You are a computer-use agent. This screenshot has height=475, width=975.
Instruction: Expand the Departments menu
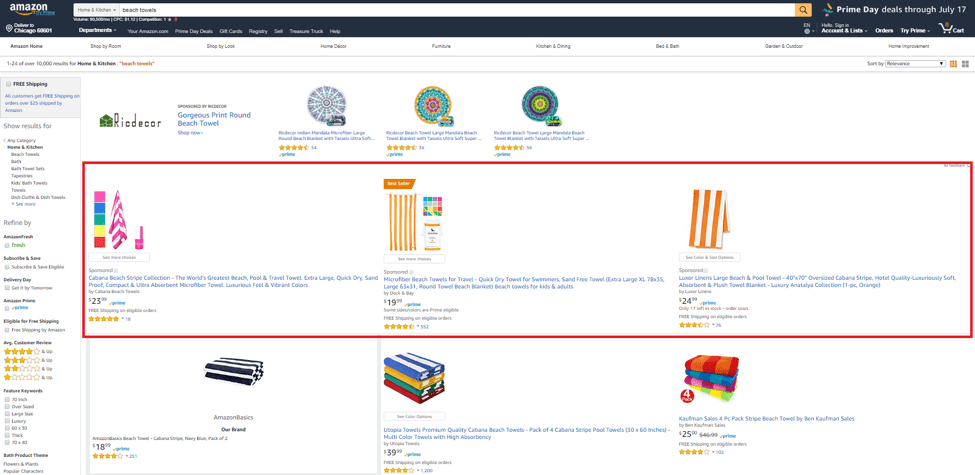click(97, 30)
